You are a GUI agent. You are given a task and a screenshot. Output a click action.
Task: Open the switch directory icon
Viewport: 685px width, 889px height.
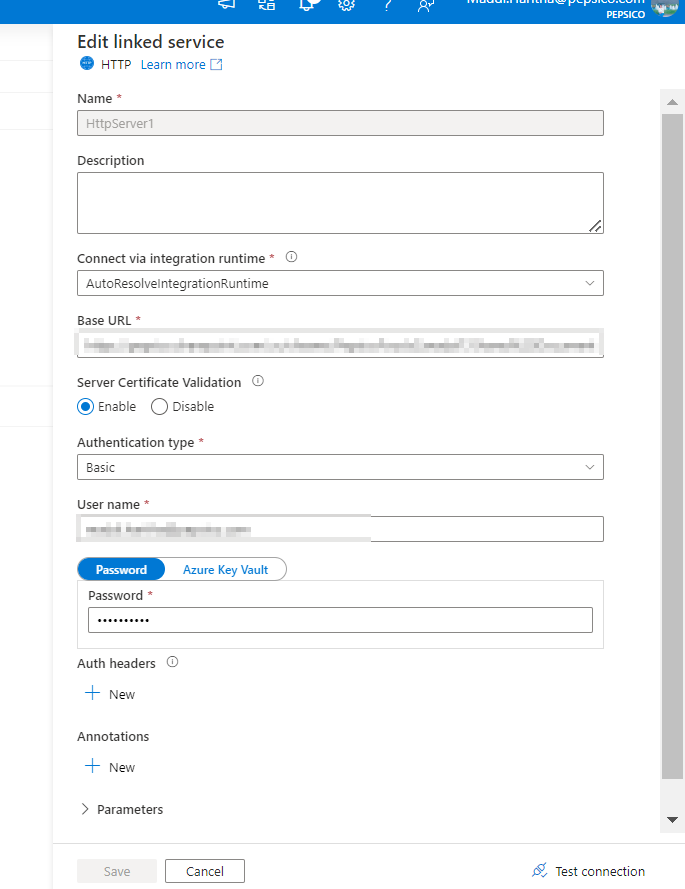coord(267,5)
